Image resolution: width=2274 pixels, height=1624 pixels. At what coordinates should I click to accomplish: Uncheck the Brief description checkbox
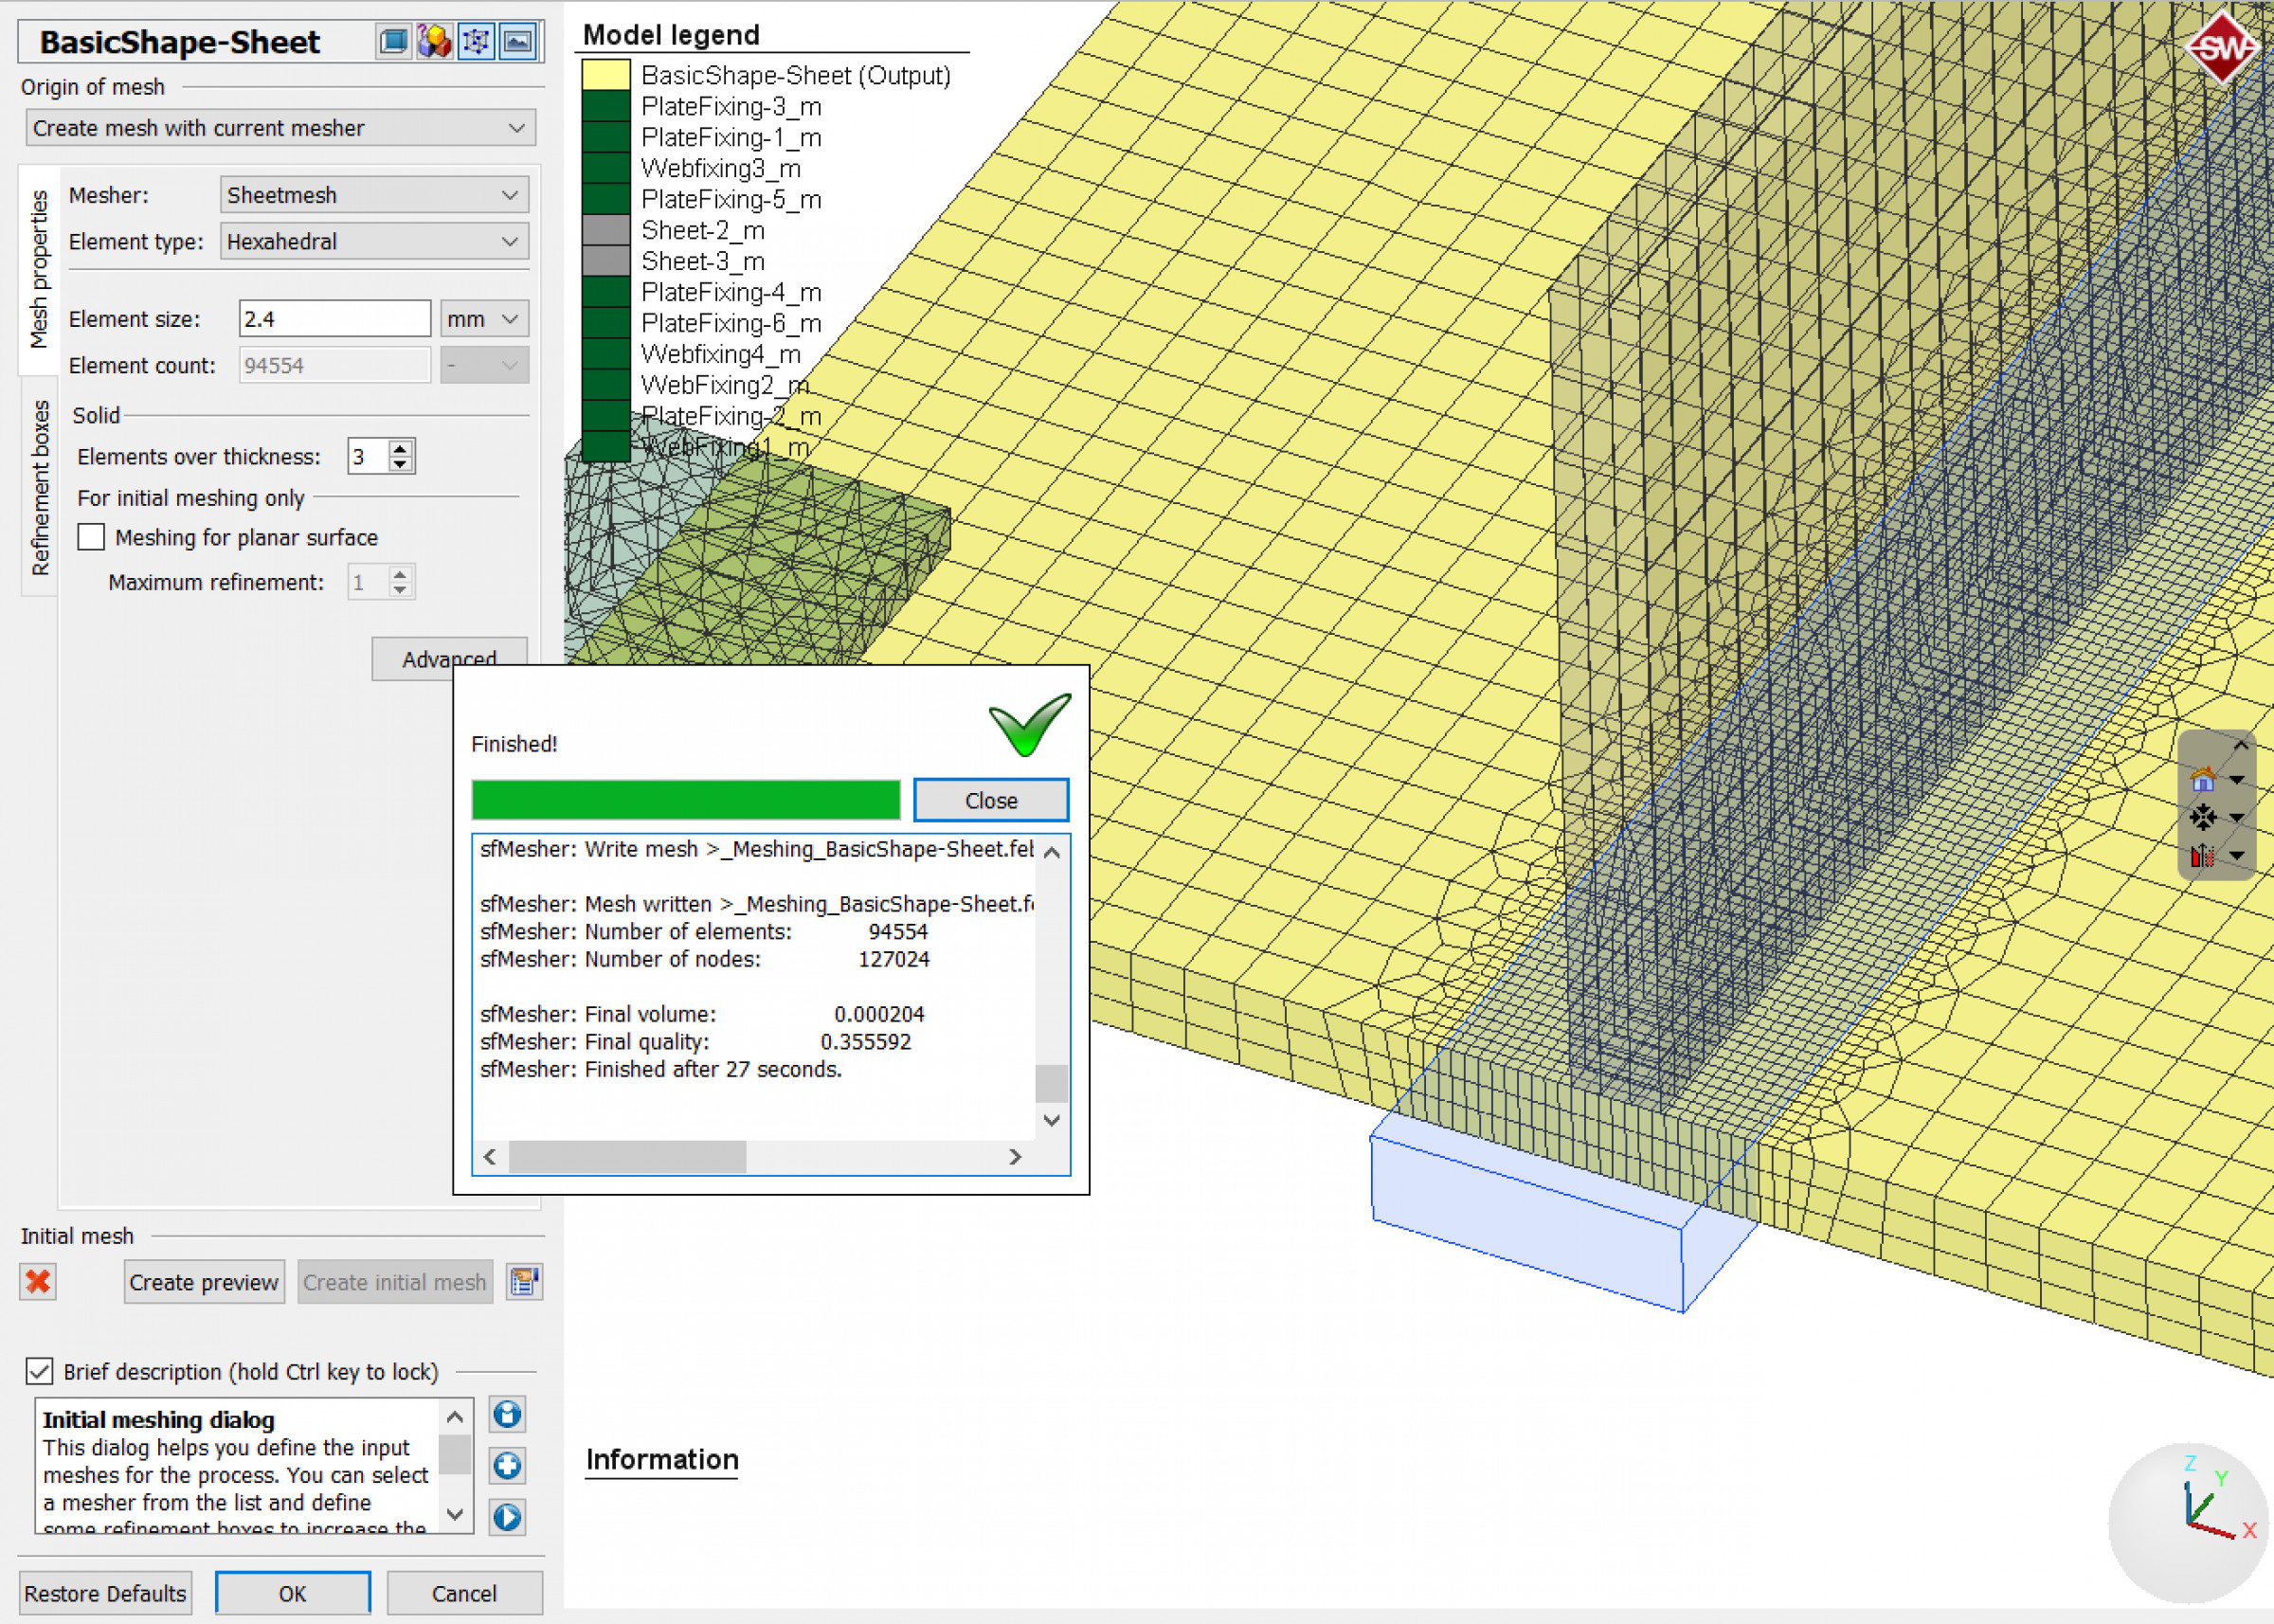[x=39, y=1371]
